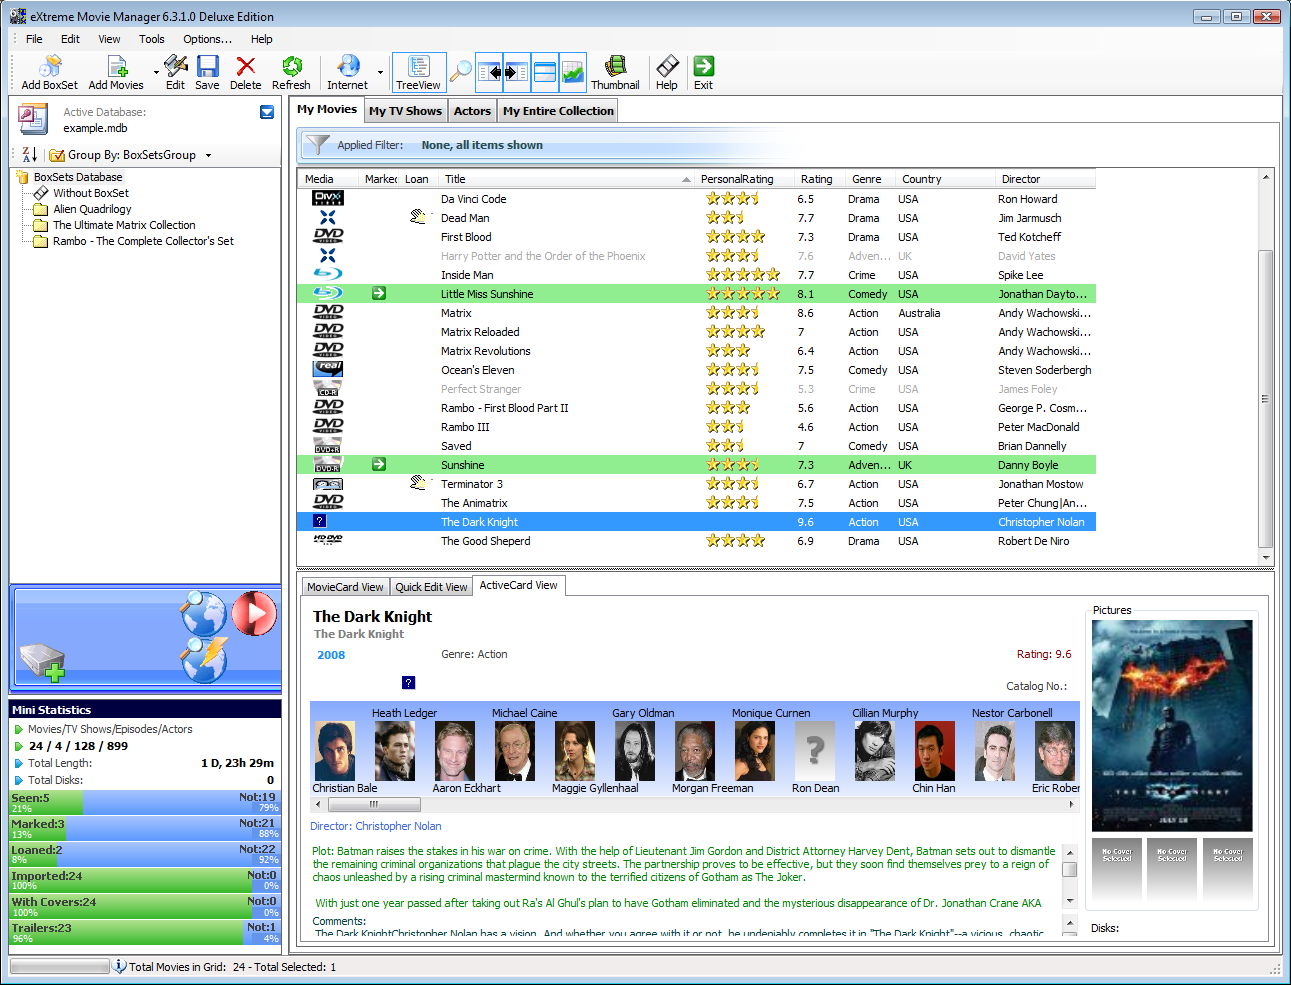1291x985 pixels.
Task: Switch to the Quick Edit View tab
Action: [431, 587]
